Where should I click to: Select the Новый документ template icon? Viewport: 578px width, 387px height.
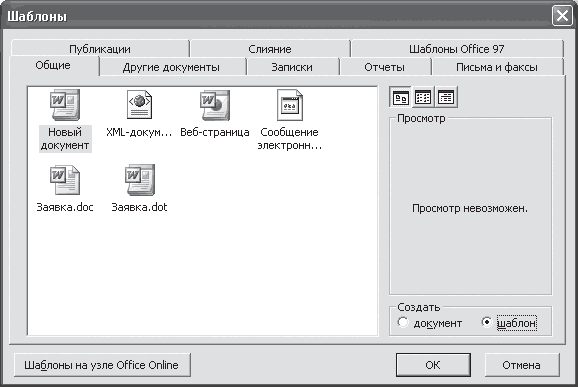pos(65,105)
